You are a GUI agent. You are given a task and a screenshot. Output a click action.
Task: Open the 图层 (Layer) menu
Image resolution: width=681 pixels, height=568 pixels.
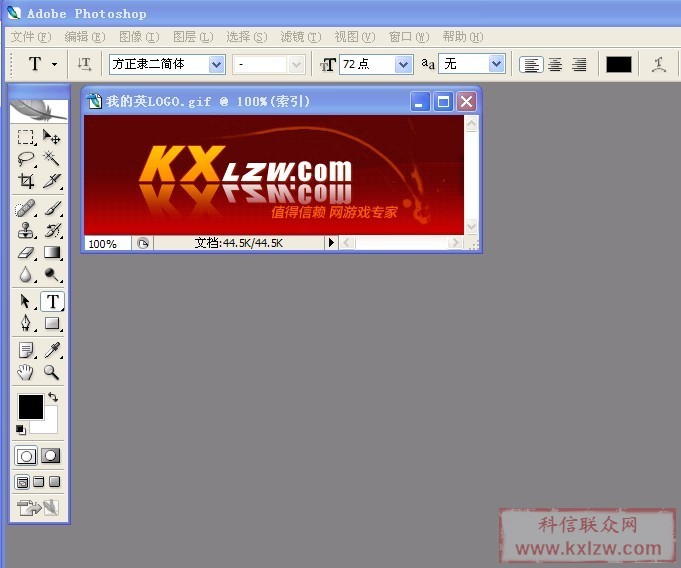coord(193,37)
